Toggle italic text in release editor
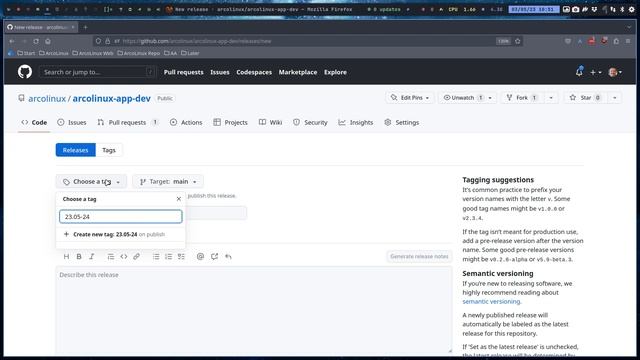The image size is (640, 360). click(91, 256)
